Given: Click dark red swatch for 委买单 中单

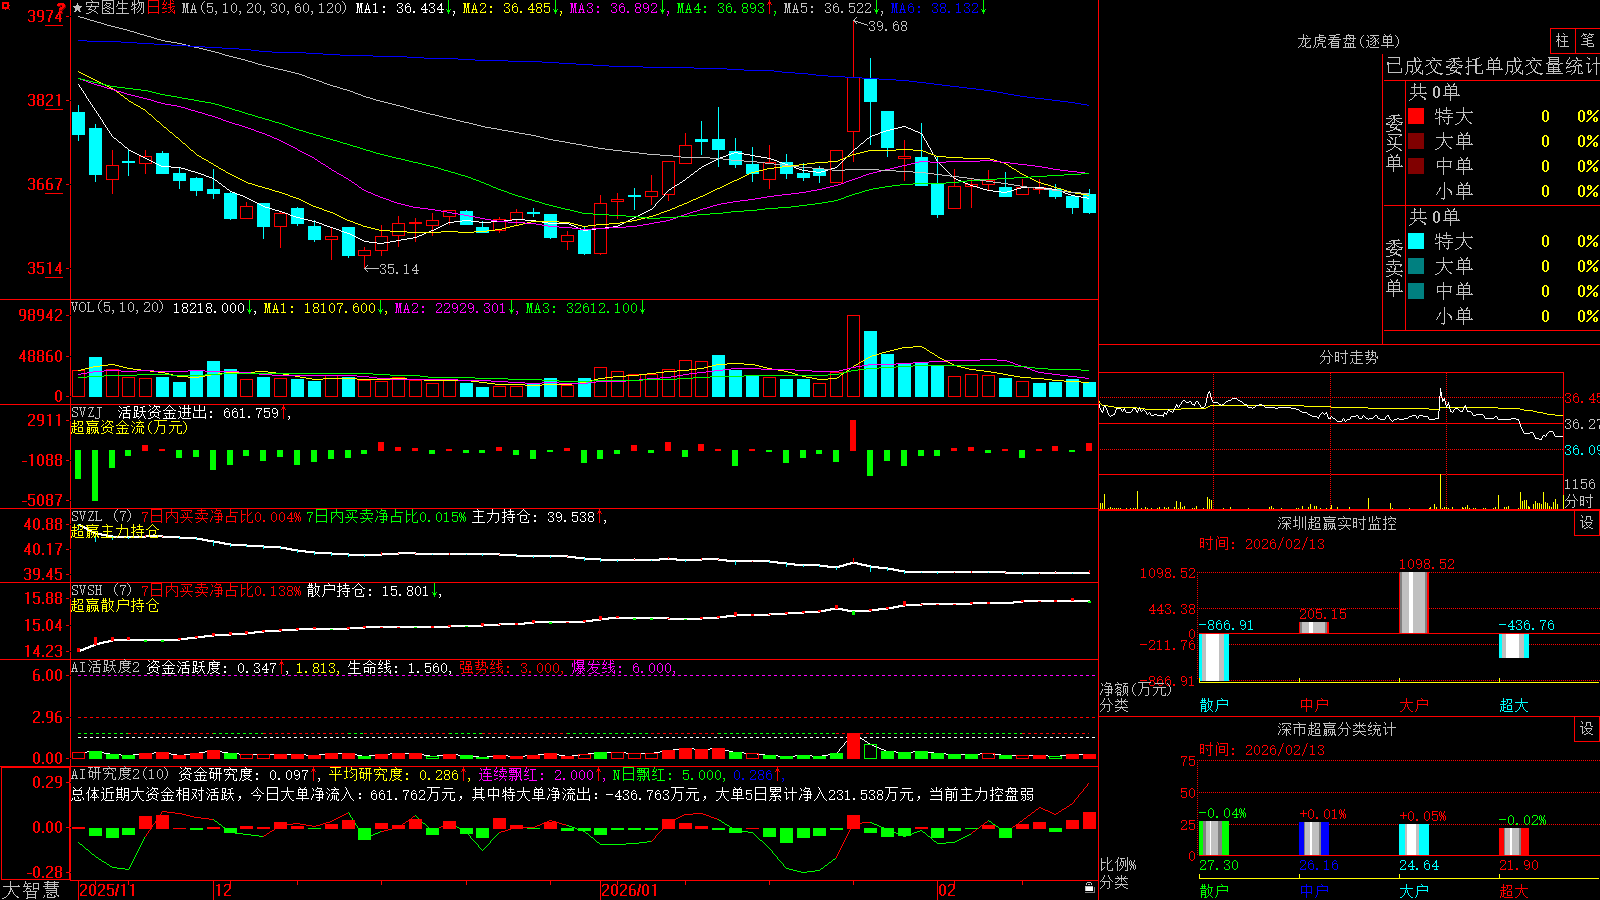Looking at the screenshot, I should (x=1416, y=166).
